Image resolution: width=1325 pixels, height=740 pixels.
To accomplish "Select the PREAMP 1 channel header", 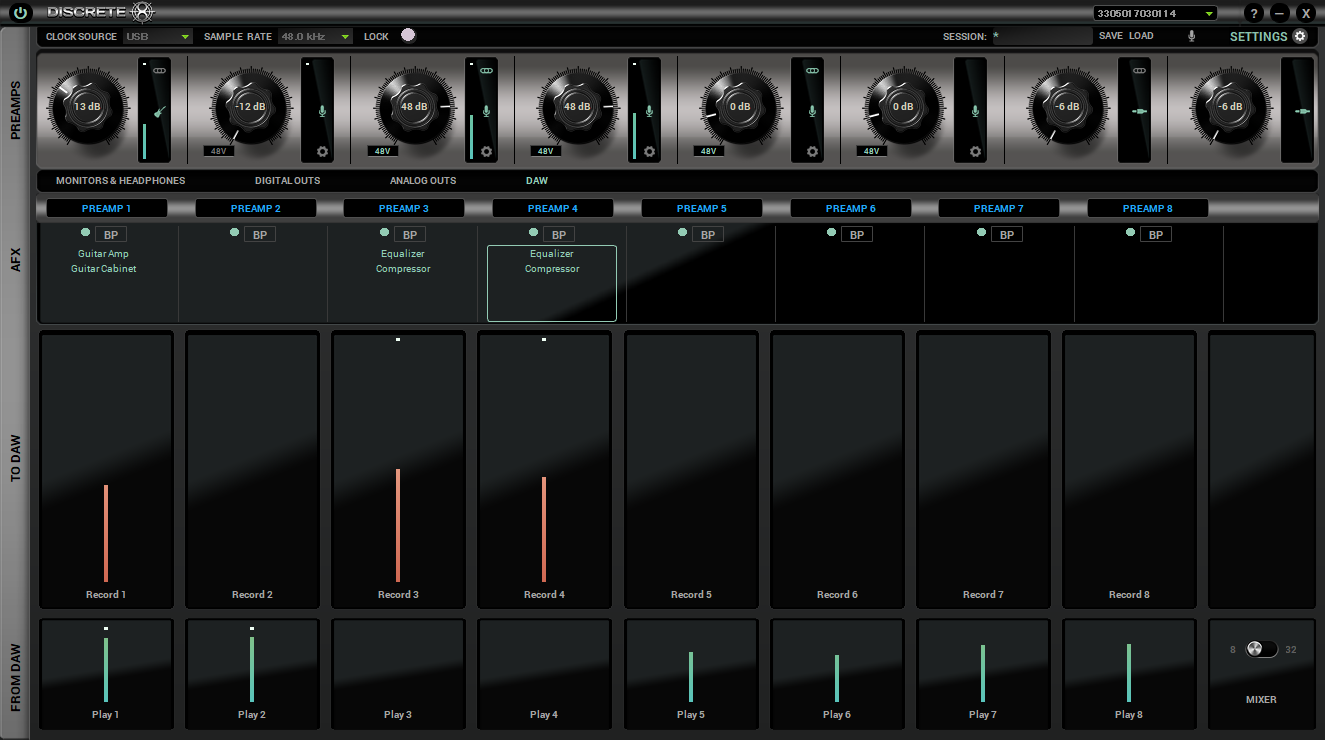I will tap(107, 208).
